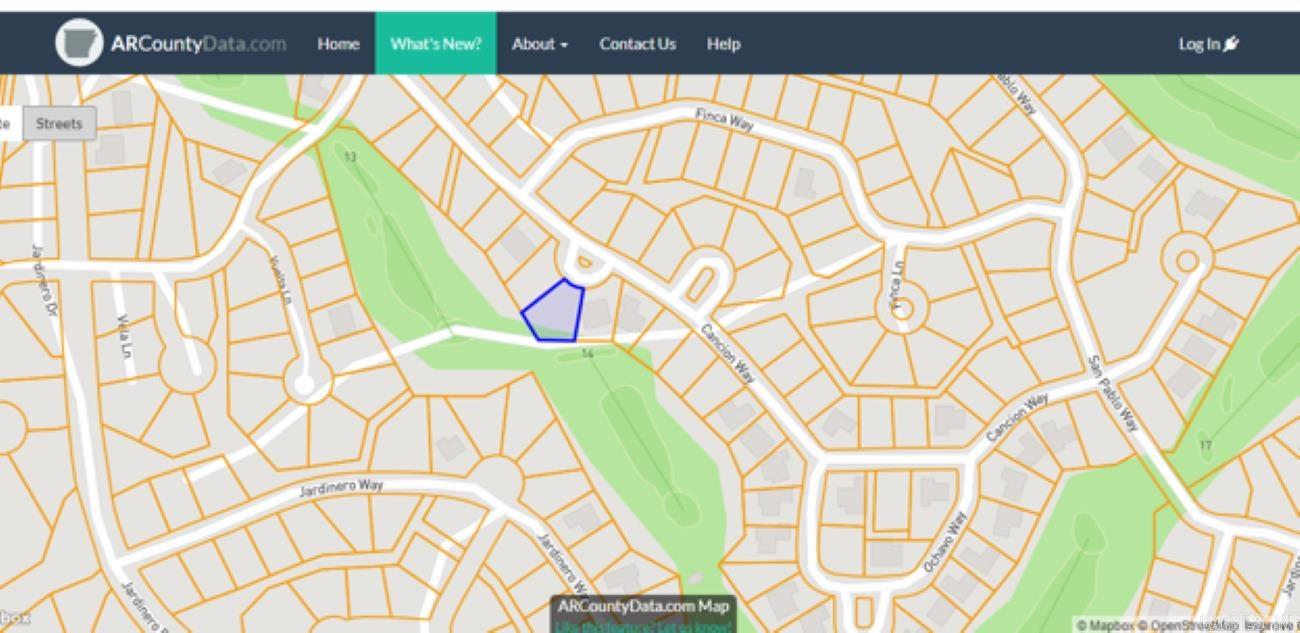
Task: Open the Help page
Action: (x=723, y=44)
